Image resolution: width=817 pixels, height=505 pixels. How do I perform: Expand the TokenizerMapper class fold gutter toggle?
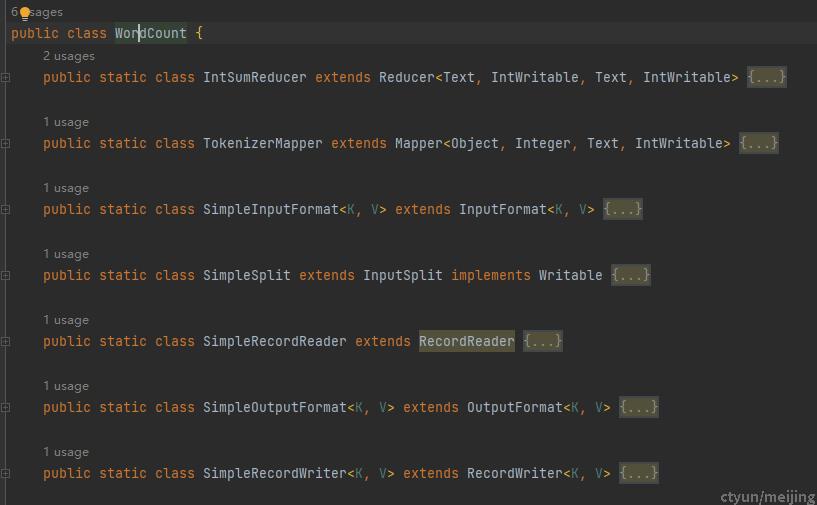5,143
